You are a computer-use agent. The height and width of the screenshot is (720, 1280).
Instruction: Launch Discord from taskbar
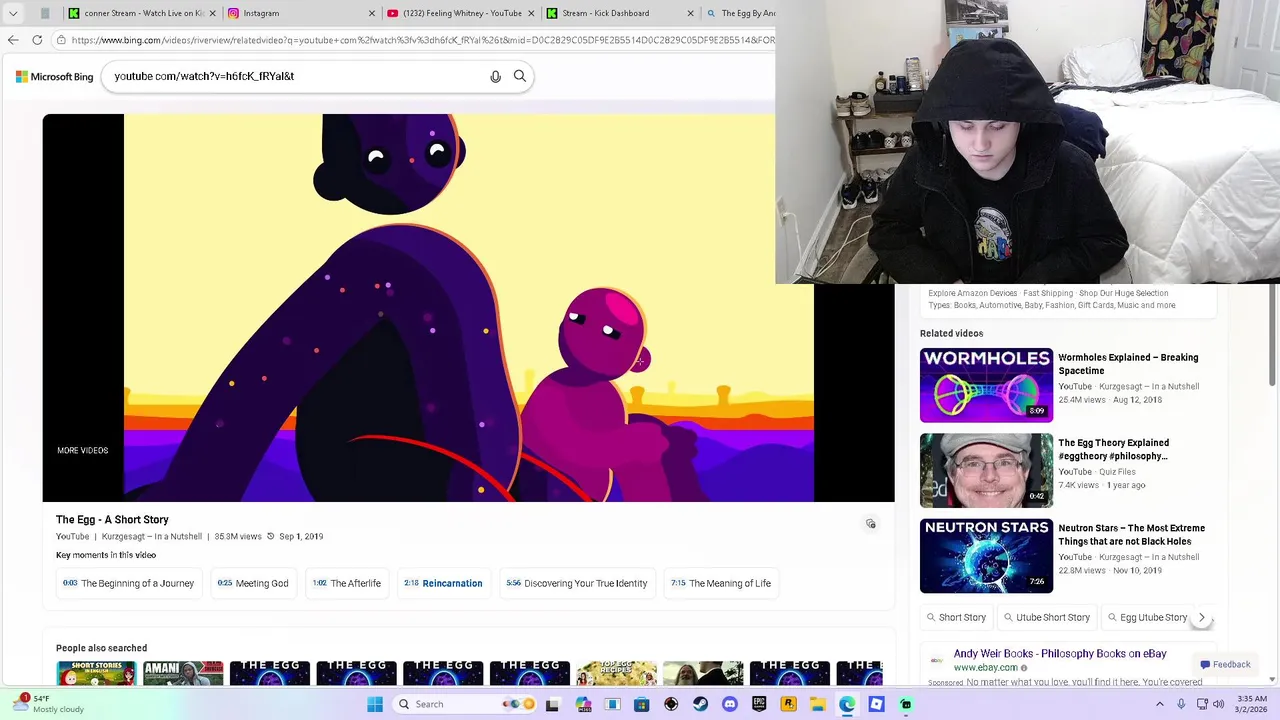(730, 704)
